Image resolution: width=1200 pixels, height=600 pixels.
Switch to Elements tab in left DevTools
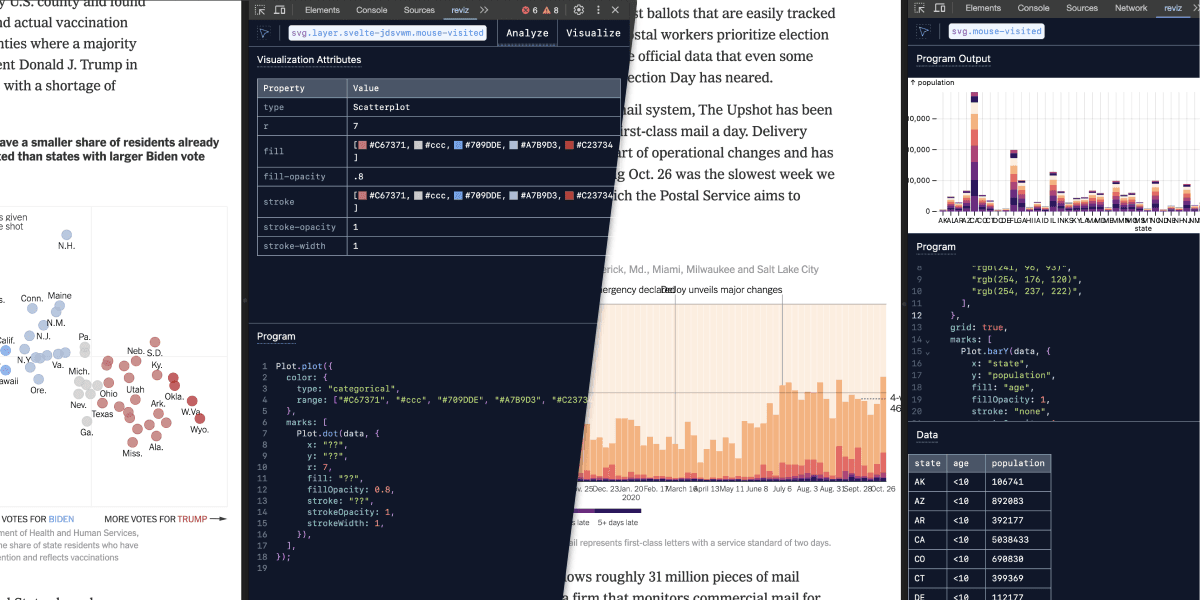click(x=322, y=10)
